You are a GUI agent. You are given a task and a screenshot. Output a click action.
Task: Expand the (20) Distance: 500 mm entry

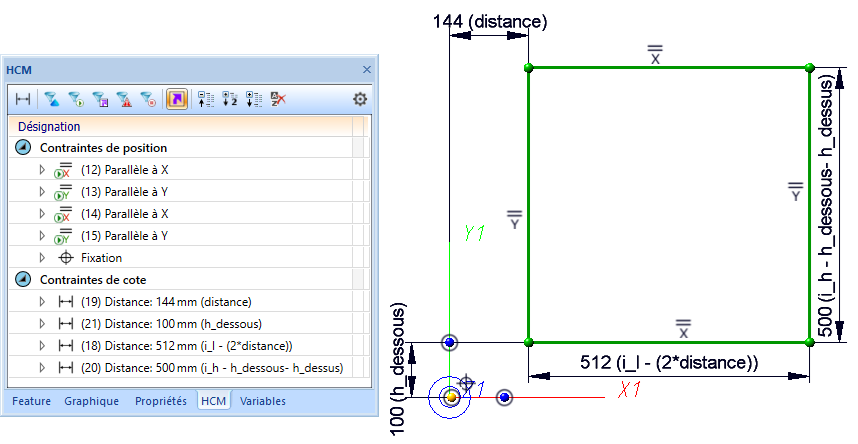pyautogui.click(x=42, y=368)
